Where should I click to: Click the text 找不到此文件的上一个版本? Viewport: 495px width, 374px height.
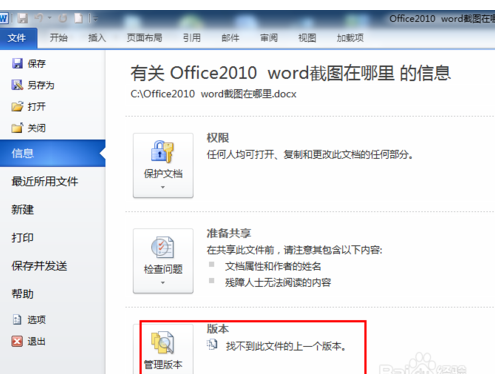coord(286,346)
